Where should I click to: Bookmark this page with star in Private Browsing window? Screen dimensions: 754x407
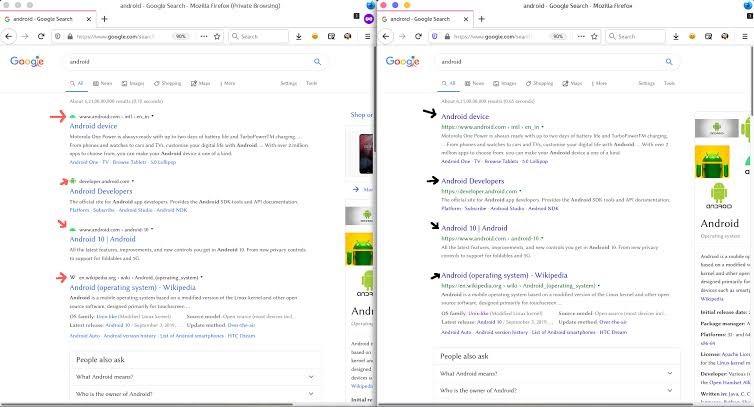point(217,36)
